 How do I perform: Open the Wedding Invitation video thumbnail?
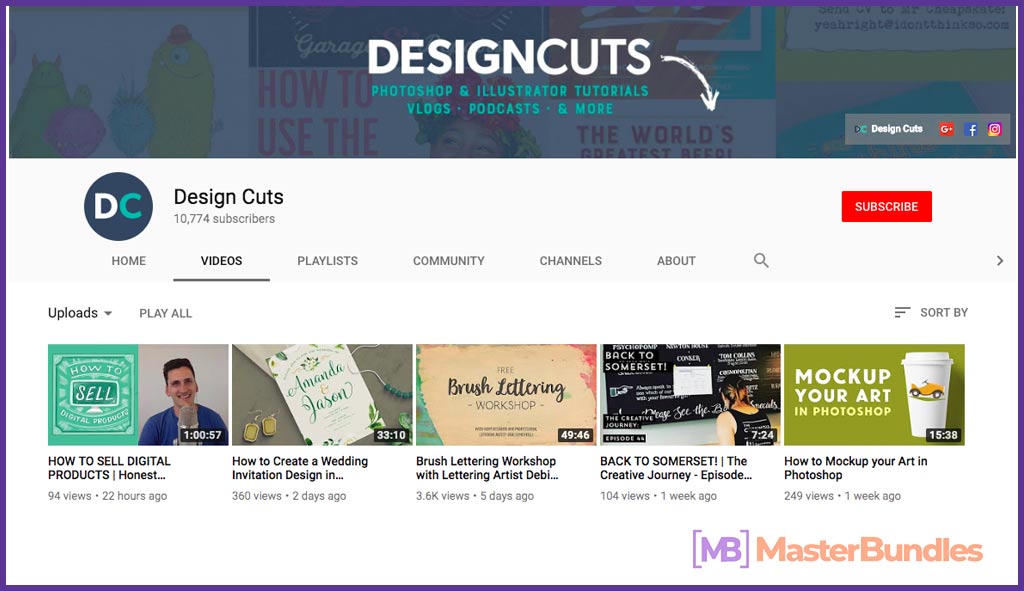coord(323,394)
